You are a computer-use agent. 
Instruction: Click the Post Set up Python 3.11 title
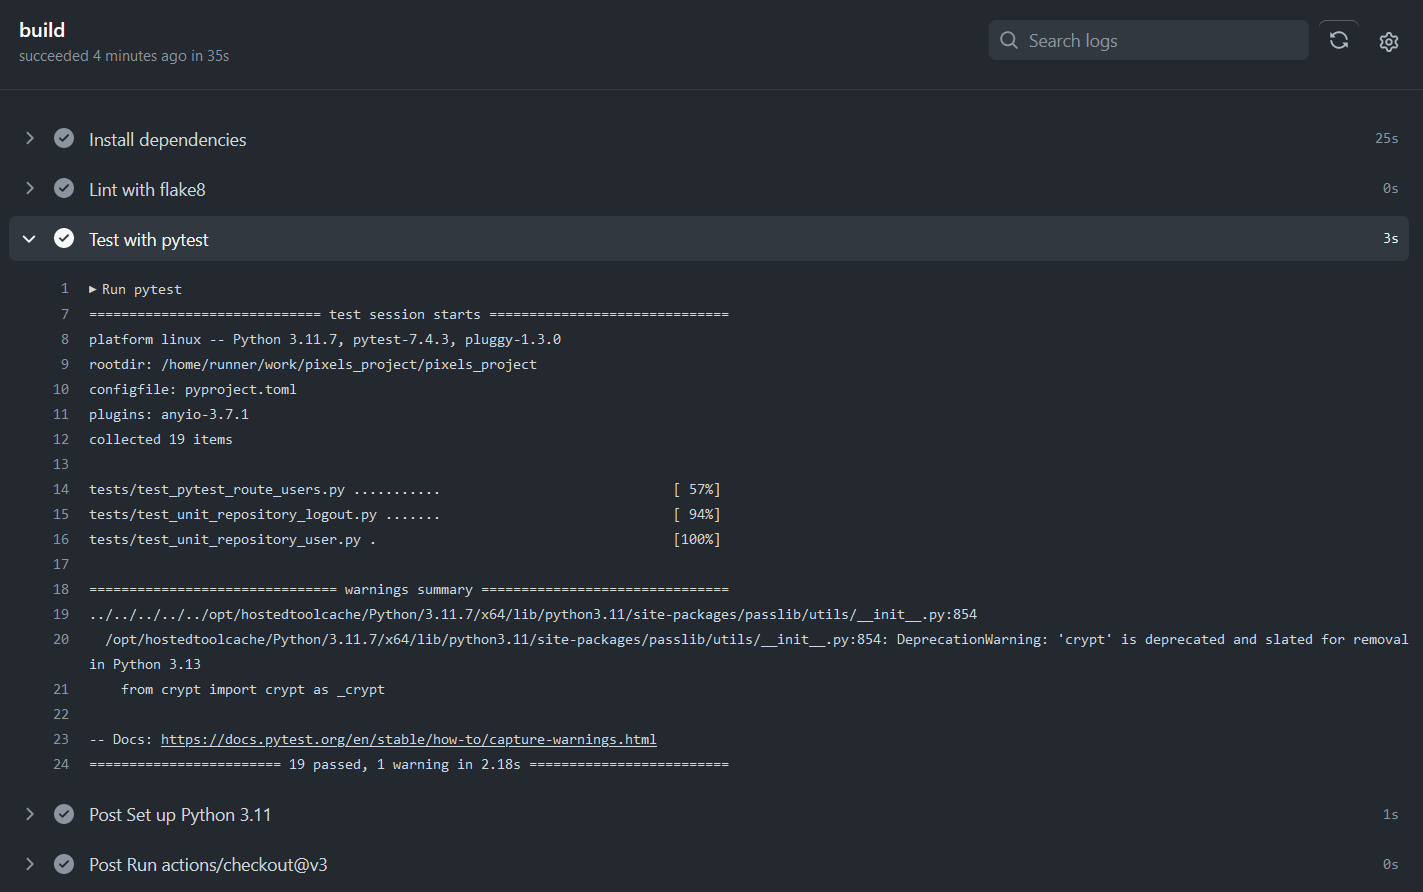point(180,815)
